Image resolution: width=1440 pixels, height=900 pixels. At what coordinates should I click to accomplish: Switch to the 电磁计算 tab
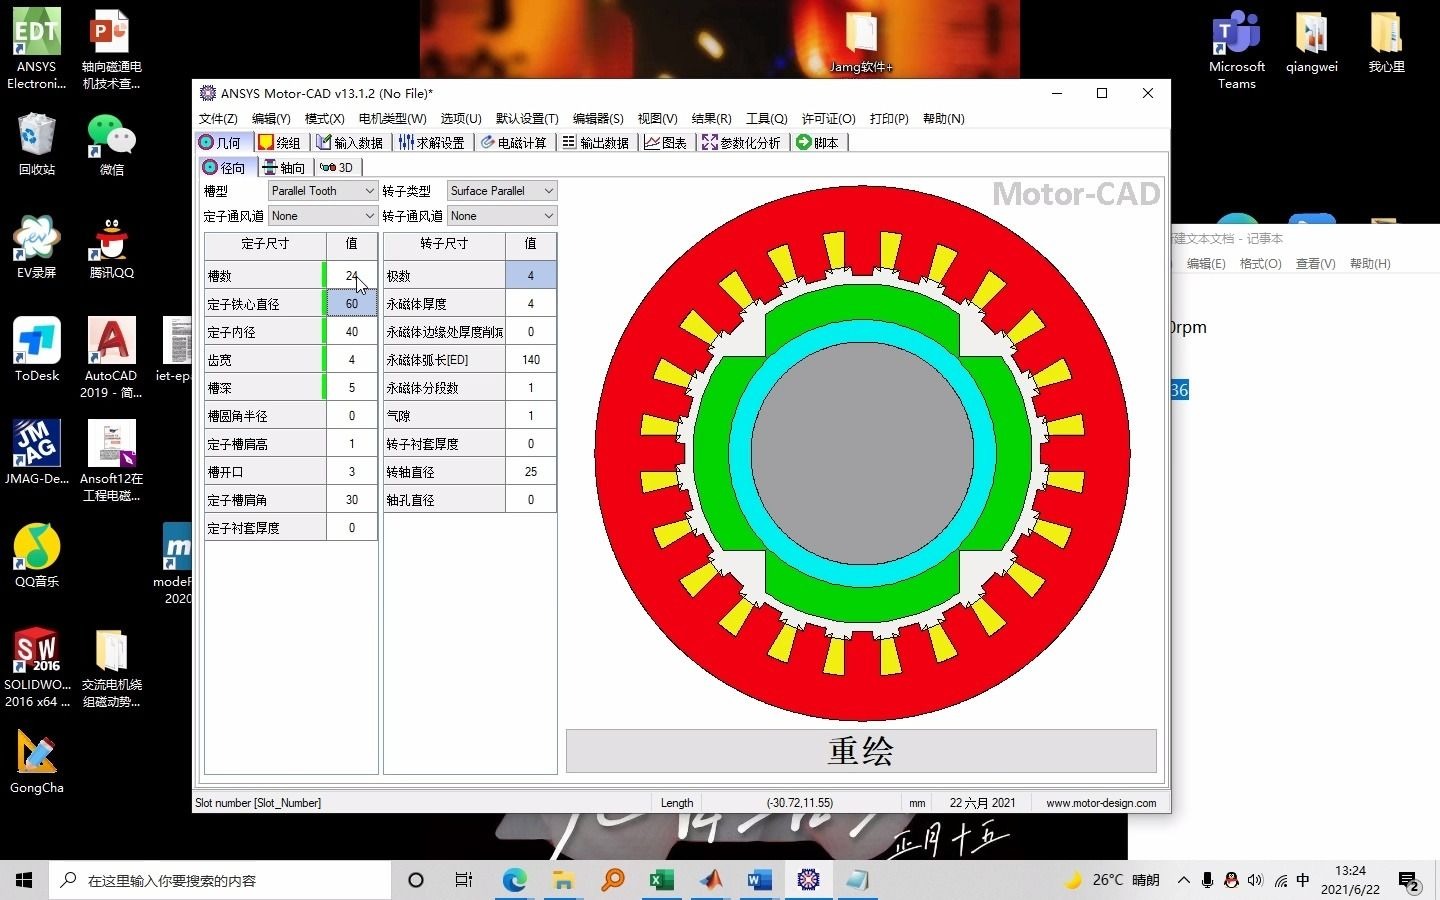[514, 143]
